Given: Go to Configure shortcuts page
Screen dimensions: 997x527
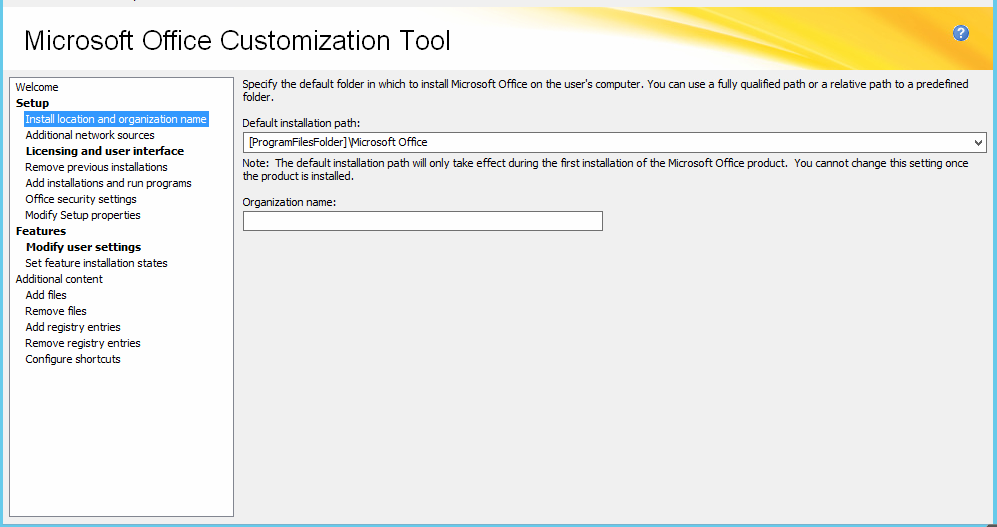Looking at the screenshot, I should point(73,359).
